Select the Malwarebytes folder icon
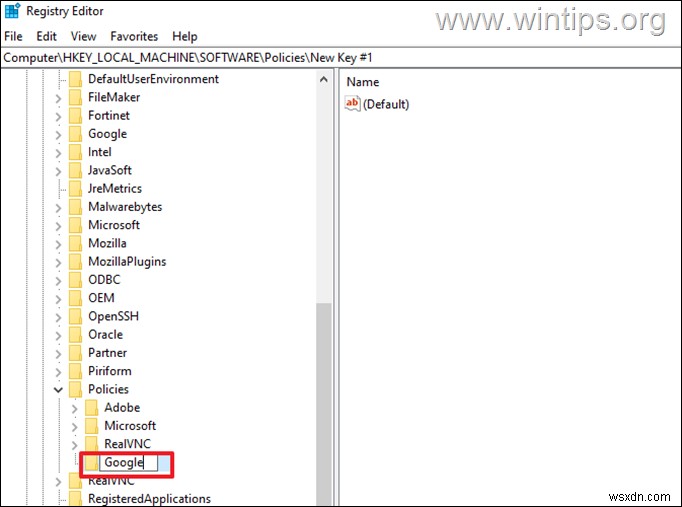The width and height of the screenshot is (682, 507). [75, 207]
